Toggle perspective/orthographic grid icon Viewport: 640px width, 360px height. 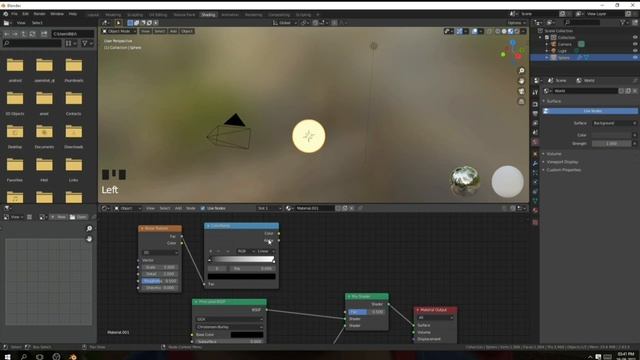[x=521, y=101]
